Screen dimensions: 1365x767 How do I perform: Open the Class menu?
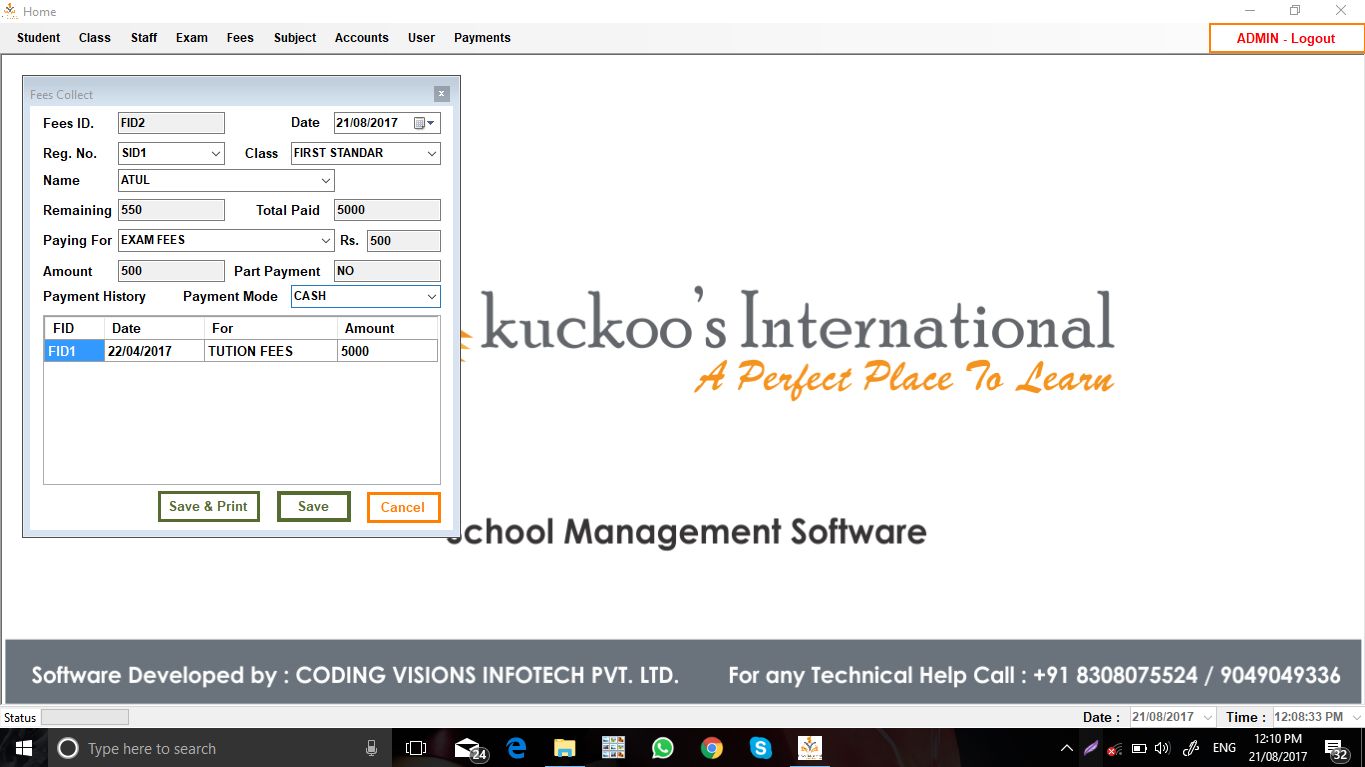tap(95, 38)
